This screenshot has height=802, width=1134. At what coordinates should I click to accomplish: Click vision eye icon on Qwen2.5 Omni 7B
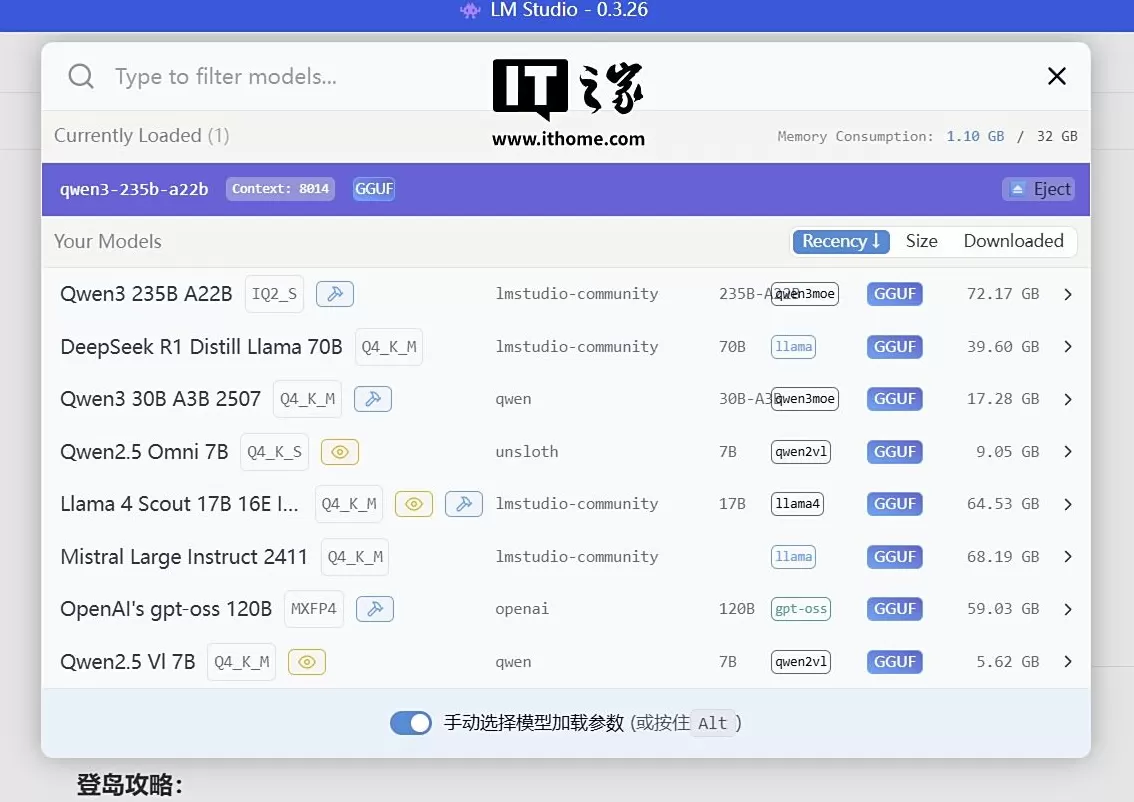[x=339, y=452]
